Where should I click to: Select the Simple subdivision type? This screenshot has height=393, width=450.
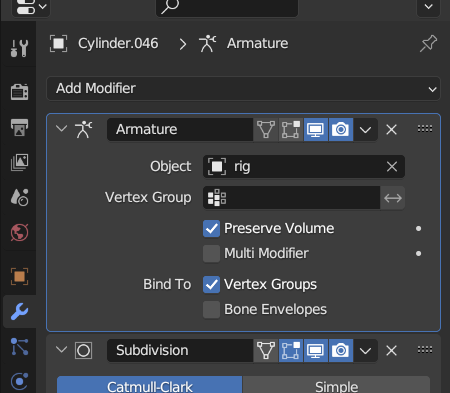tap(336, 385)
